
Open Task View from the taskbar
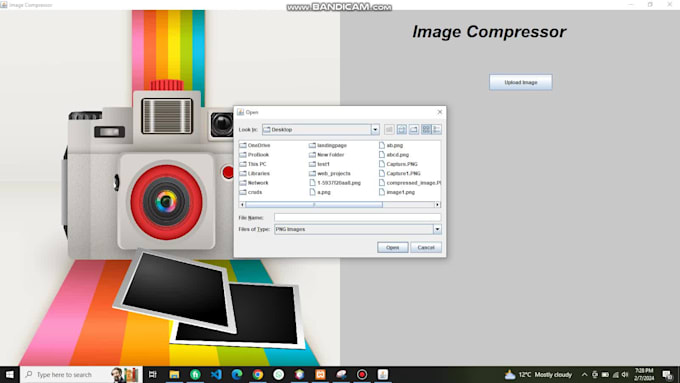153,374
